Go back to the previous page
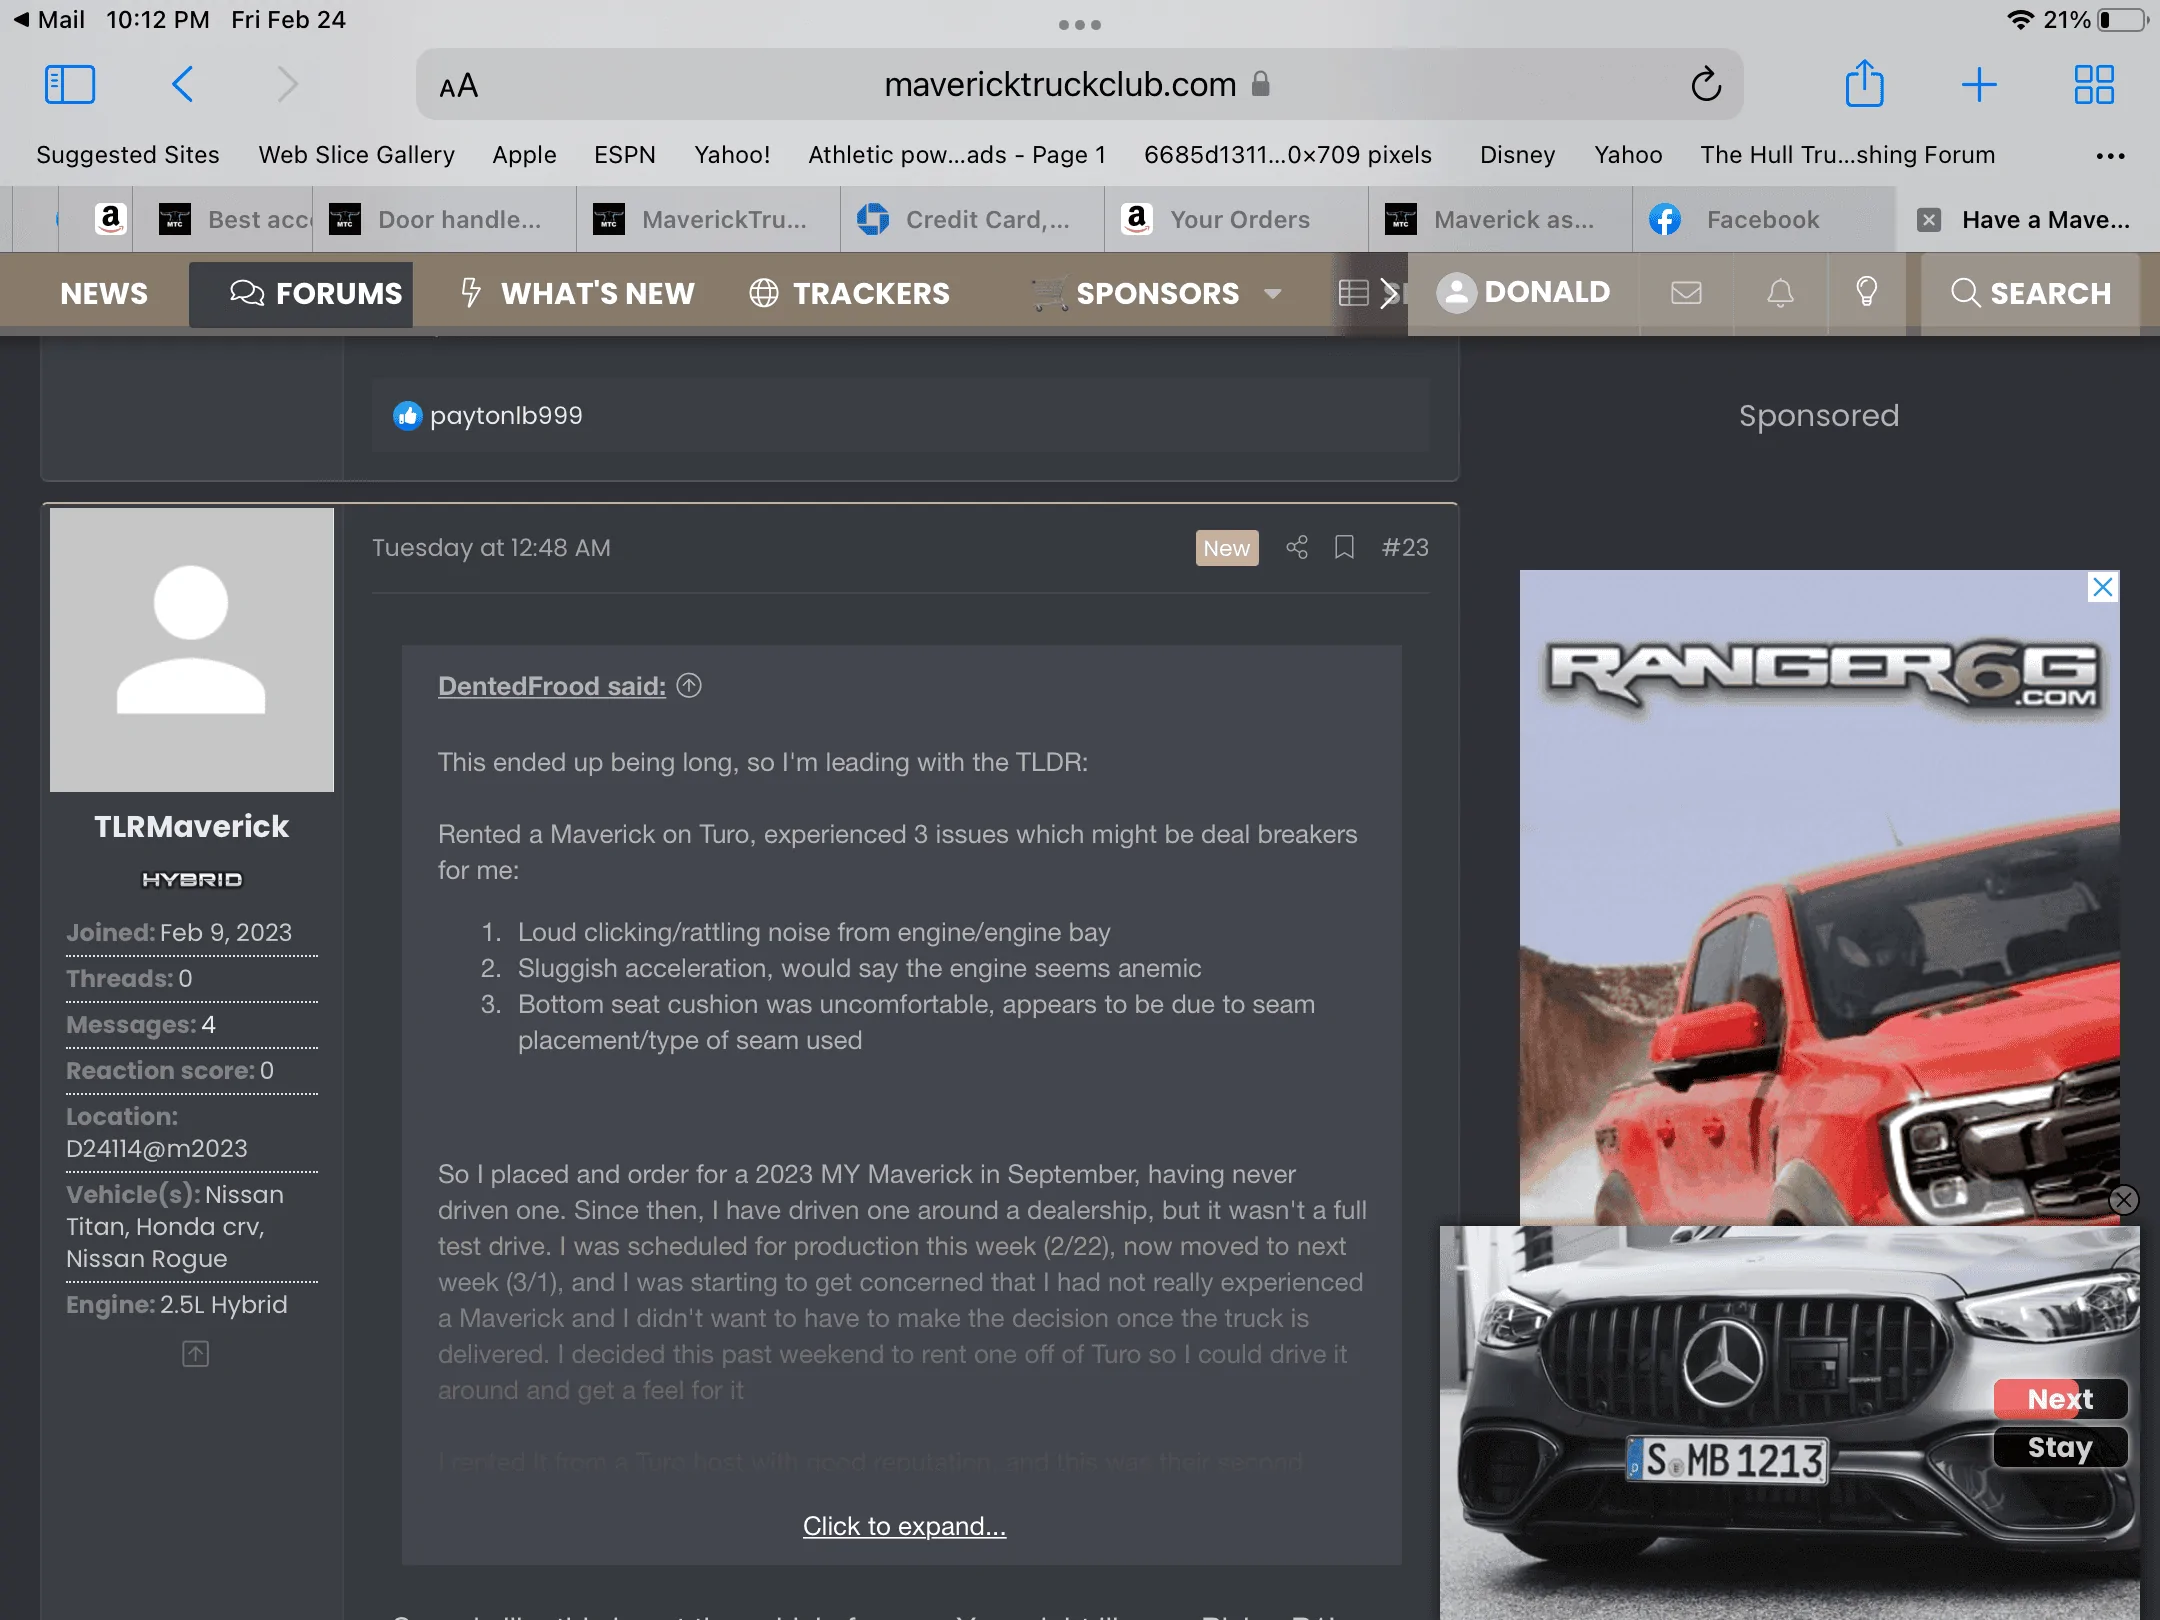This screenshot has width=2160, height=1620. click(x=182, y=85)
